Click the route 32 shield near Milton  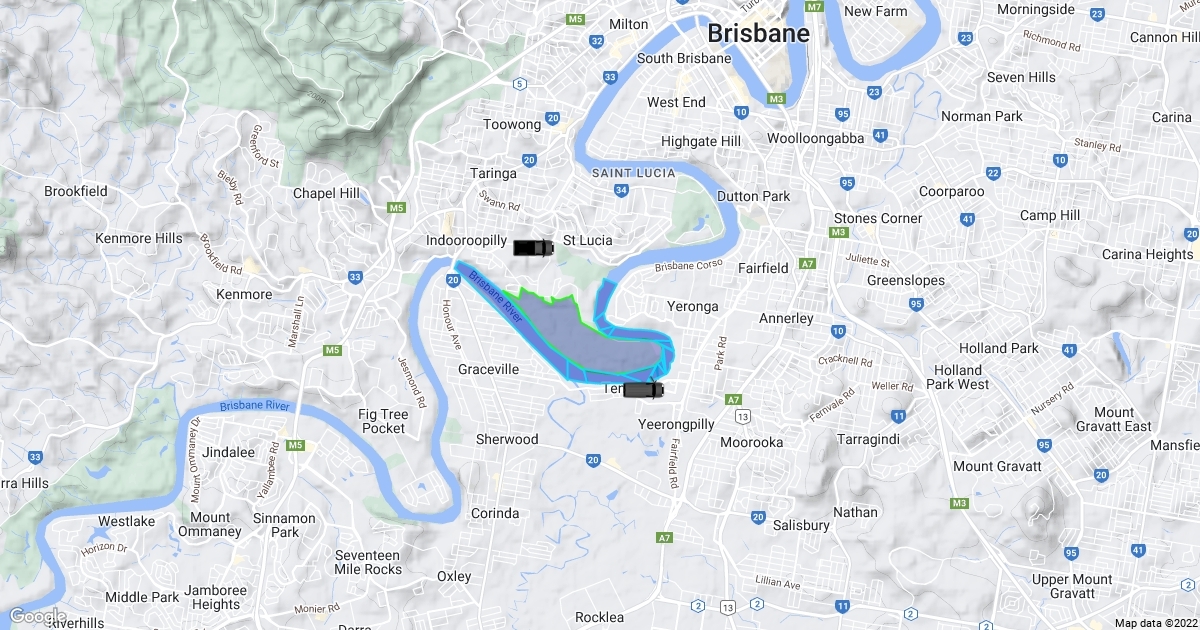click(x=597, y=41)
